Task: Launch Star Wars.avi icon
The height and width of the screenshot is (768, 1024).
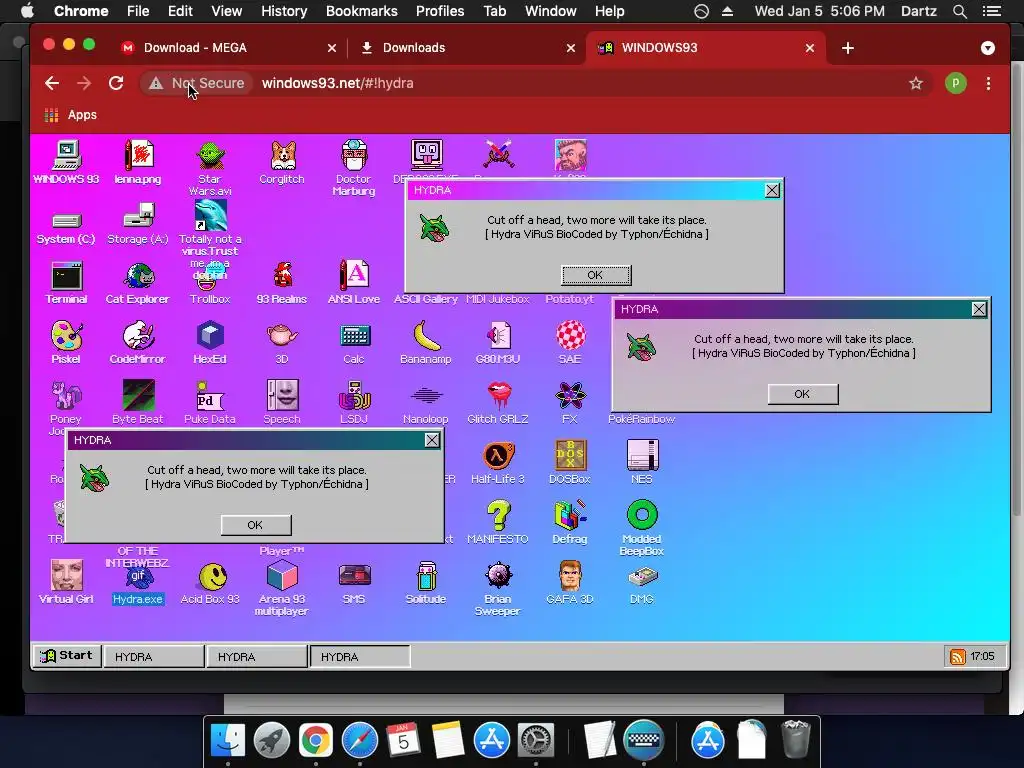Action: [210, 168]
